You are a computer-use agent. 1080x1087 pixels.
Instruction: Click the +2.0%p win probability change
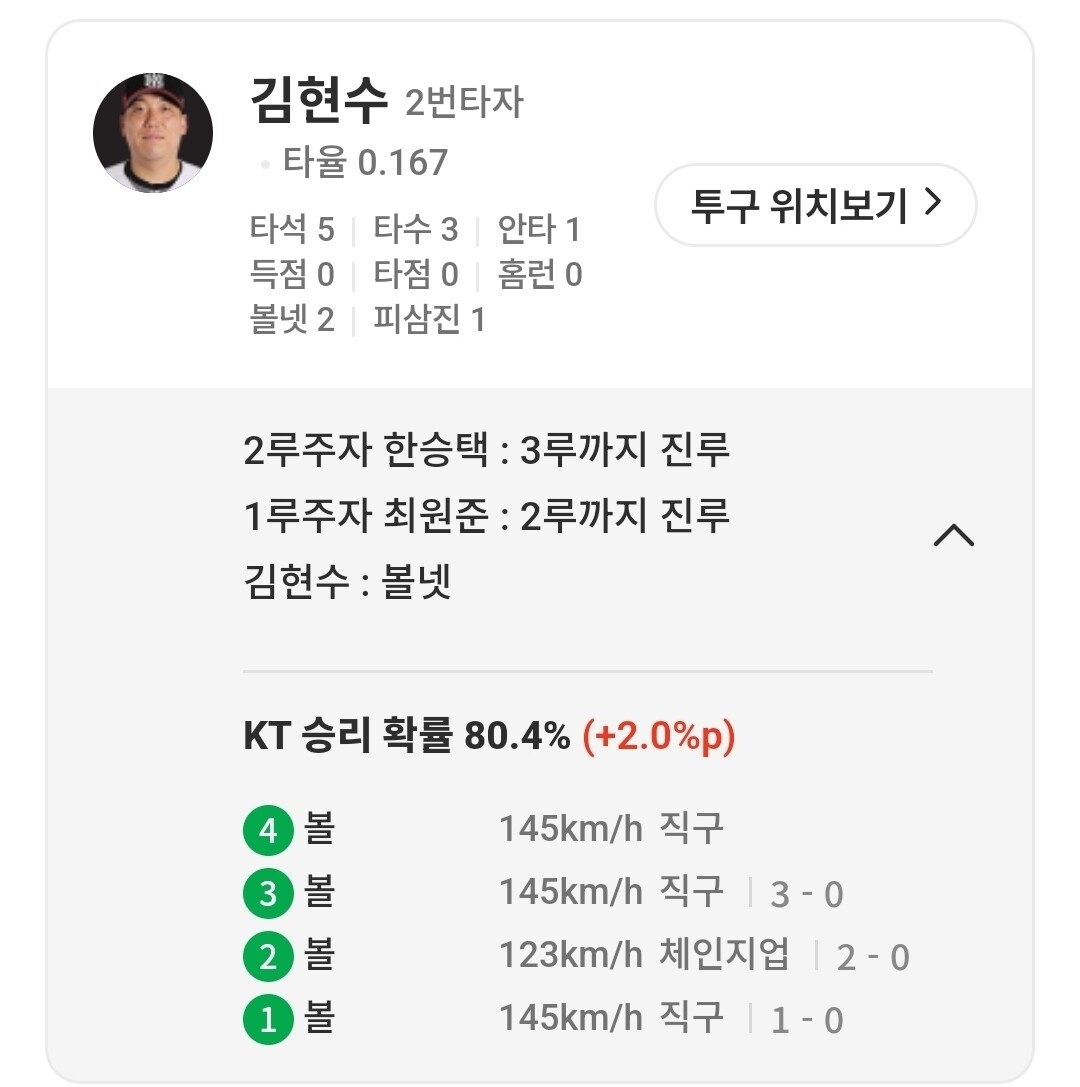(x=658, y=737)
